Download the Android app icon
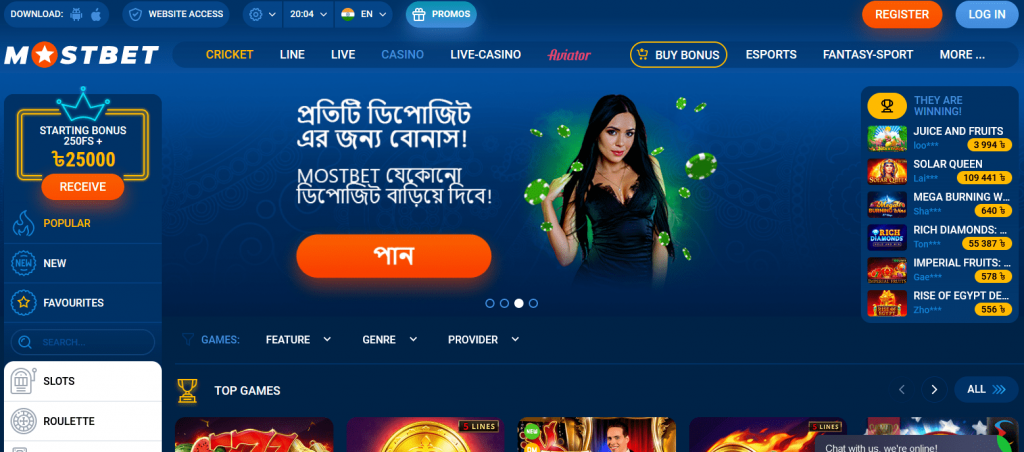Screen dimensions: 1024x452 coord(77,14)
